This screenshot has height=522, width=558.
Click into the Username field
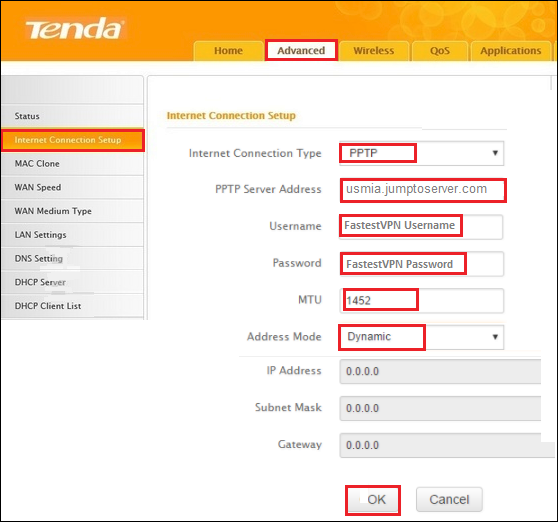(x=421, y=226)
